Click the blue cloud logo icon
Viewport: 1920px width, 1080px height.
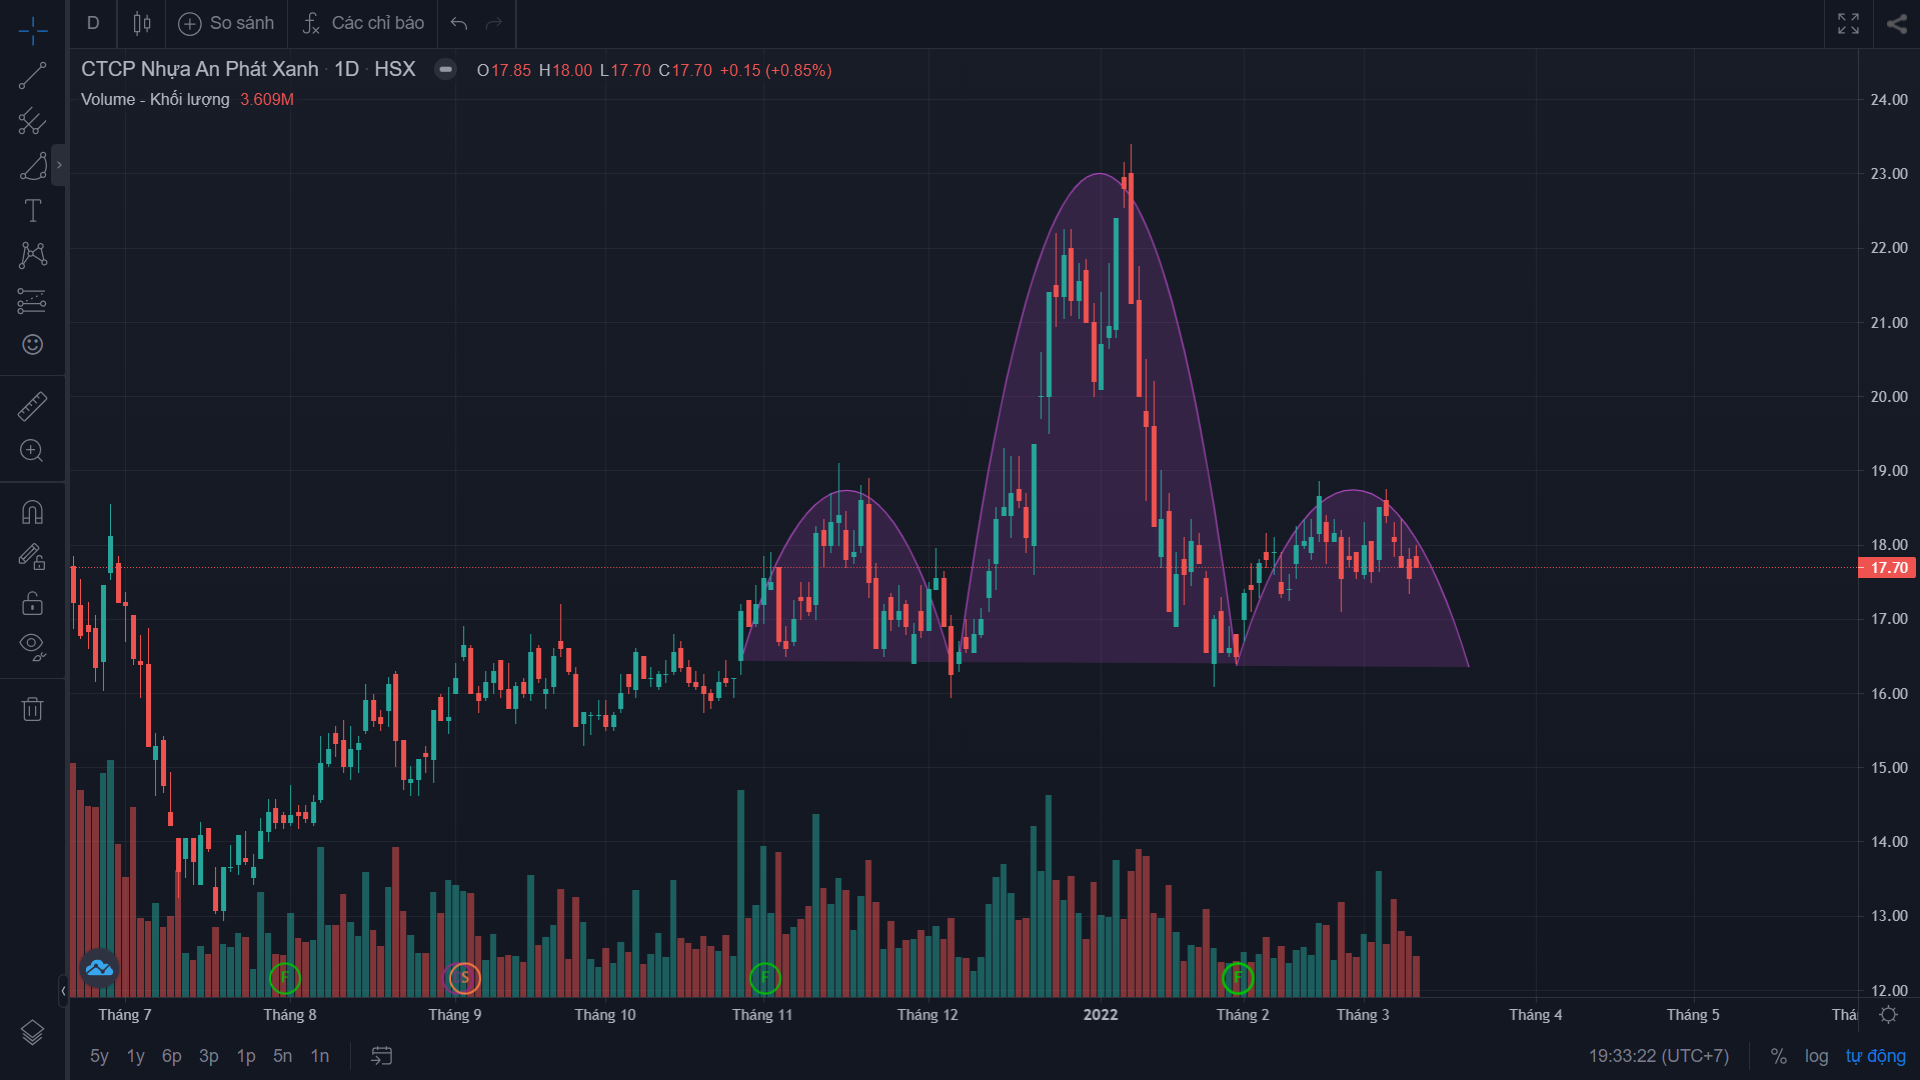coord(99,968)
